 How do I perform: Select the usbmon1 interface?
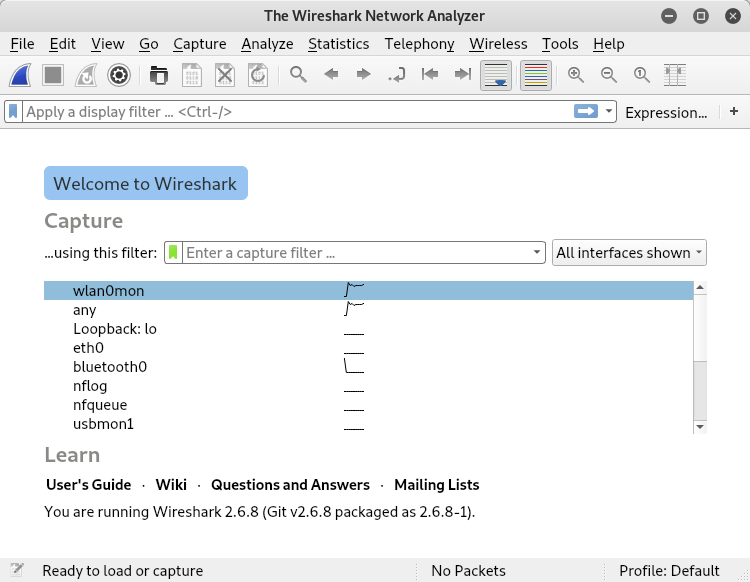click(x=368, y=424)
